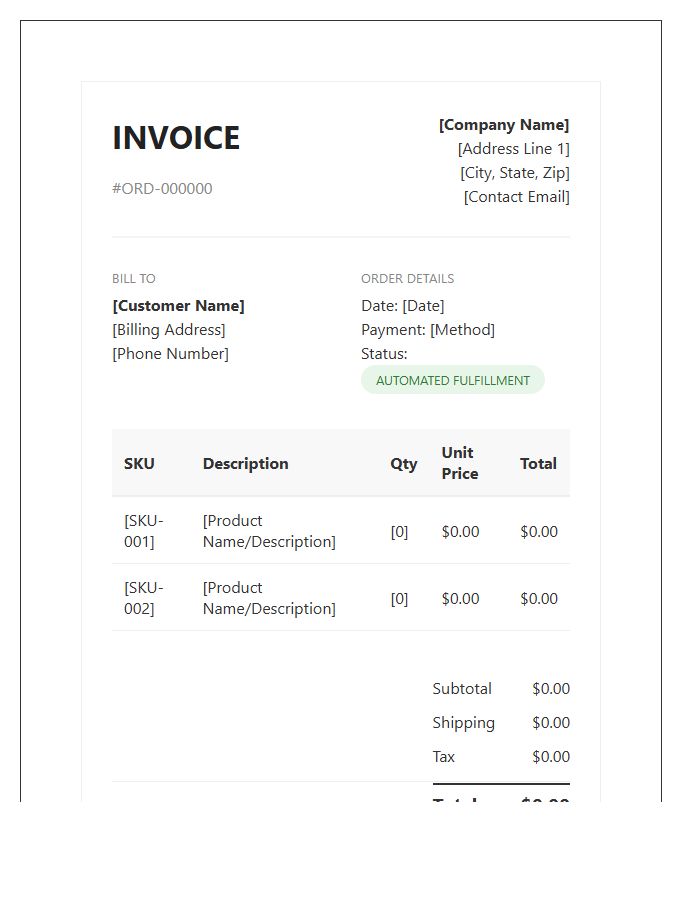Click the [SKU-002] cell

[144, 598]
